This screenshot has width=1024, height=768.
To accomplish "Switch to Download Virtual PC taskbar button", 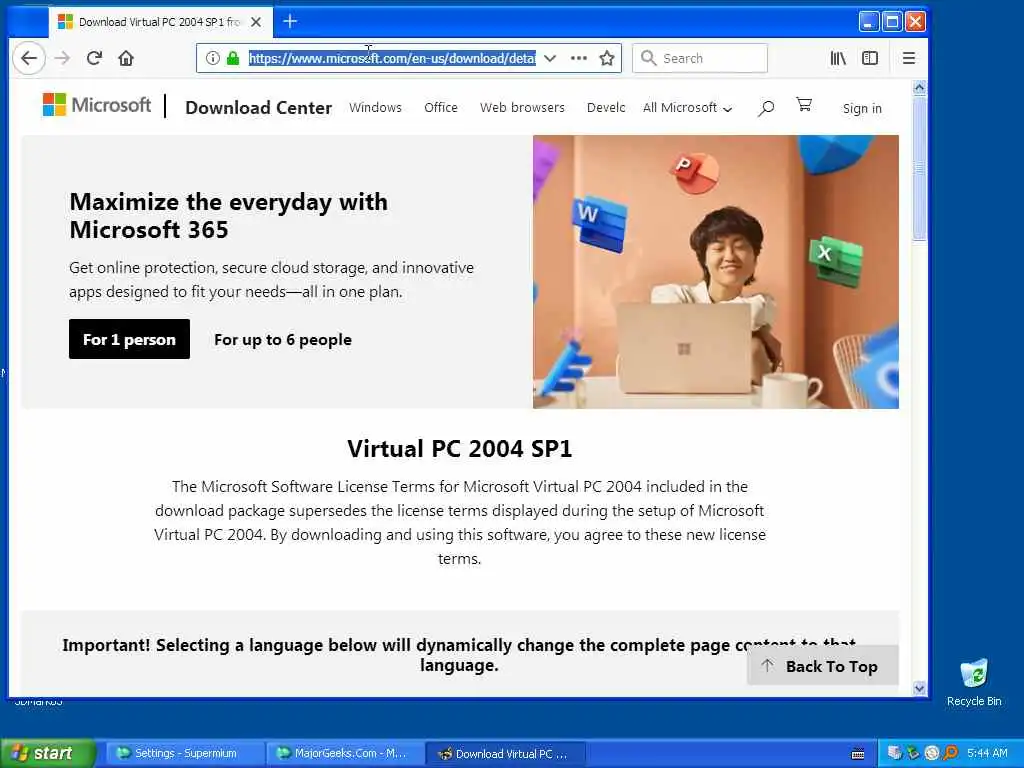I will coord(505,754).
